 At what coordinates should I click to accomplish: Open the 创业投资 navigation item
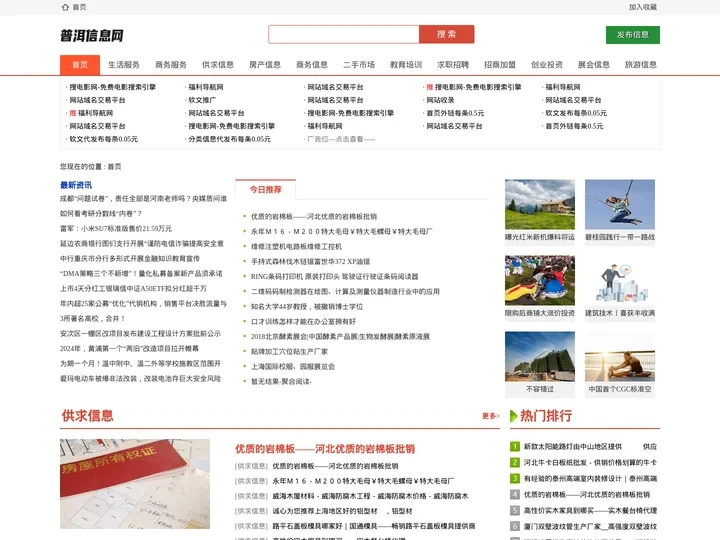[547, 65]
